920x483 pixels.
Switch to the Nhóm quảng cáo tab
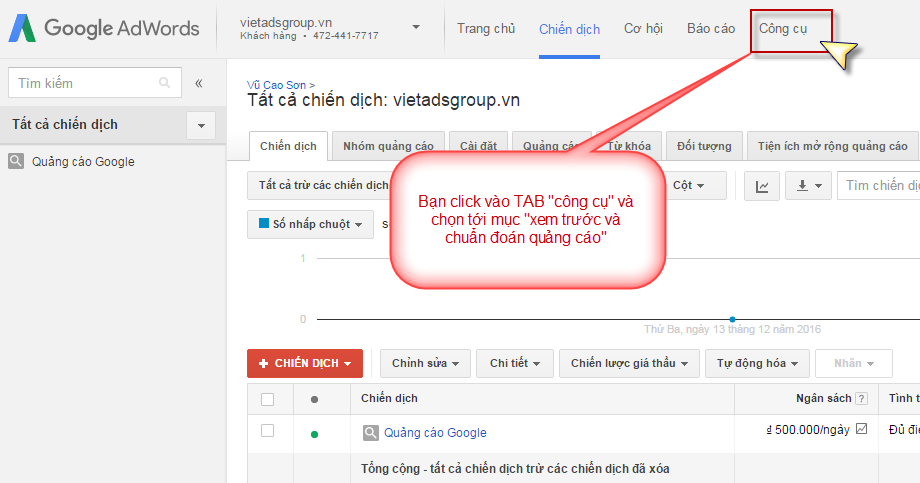point(388,146)
